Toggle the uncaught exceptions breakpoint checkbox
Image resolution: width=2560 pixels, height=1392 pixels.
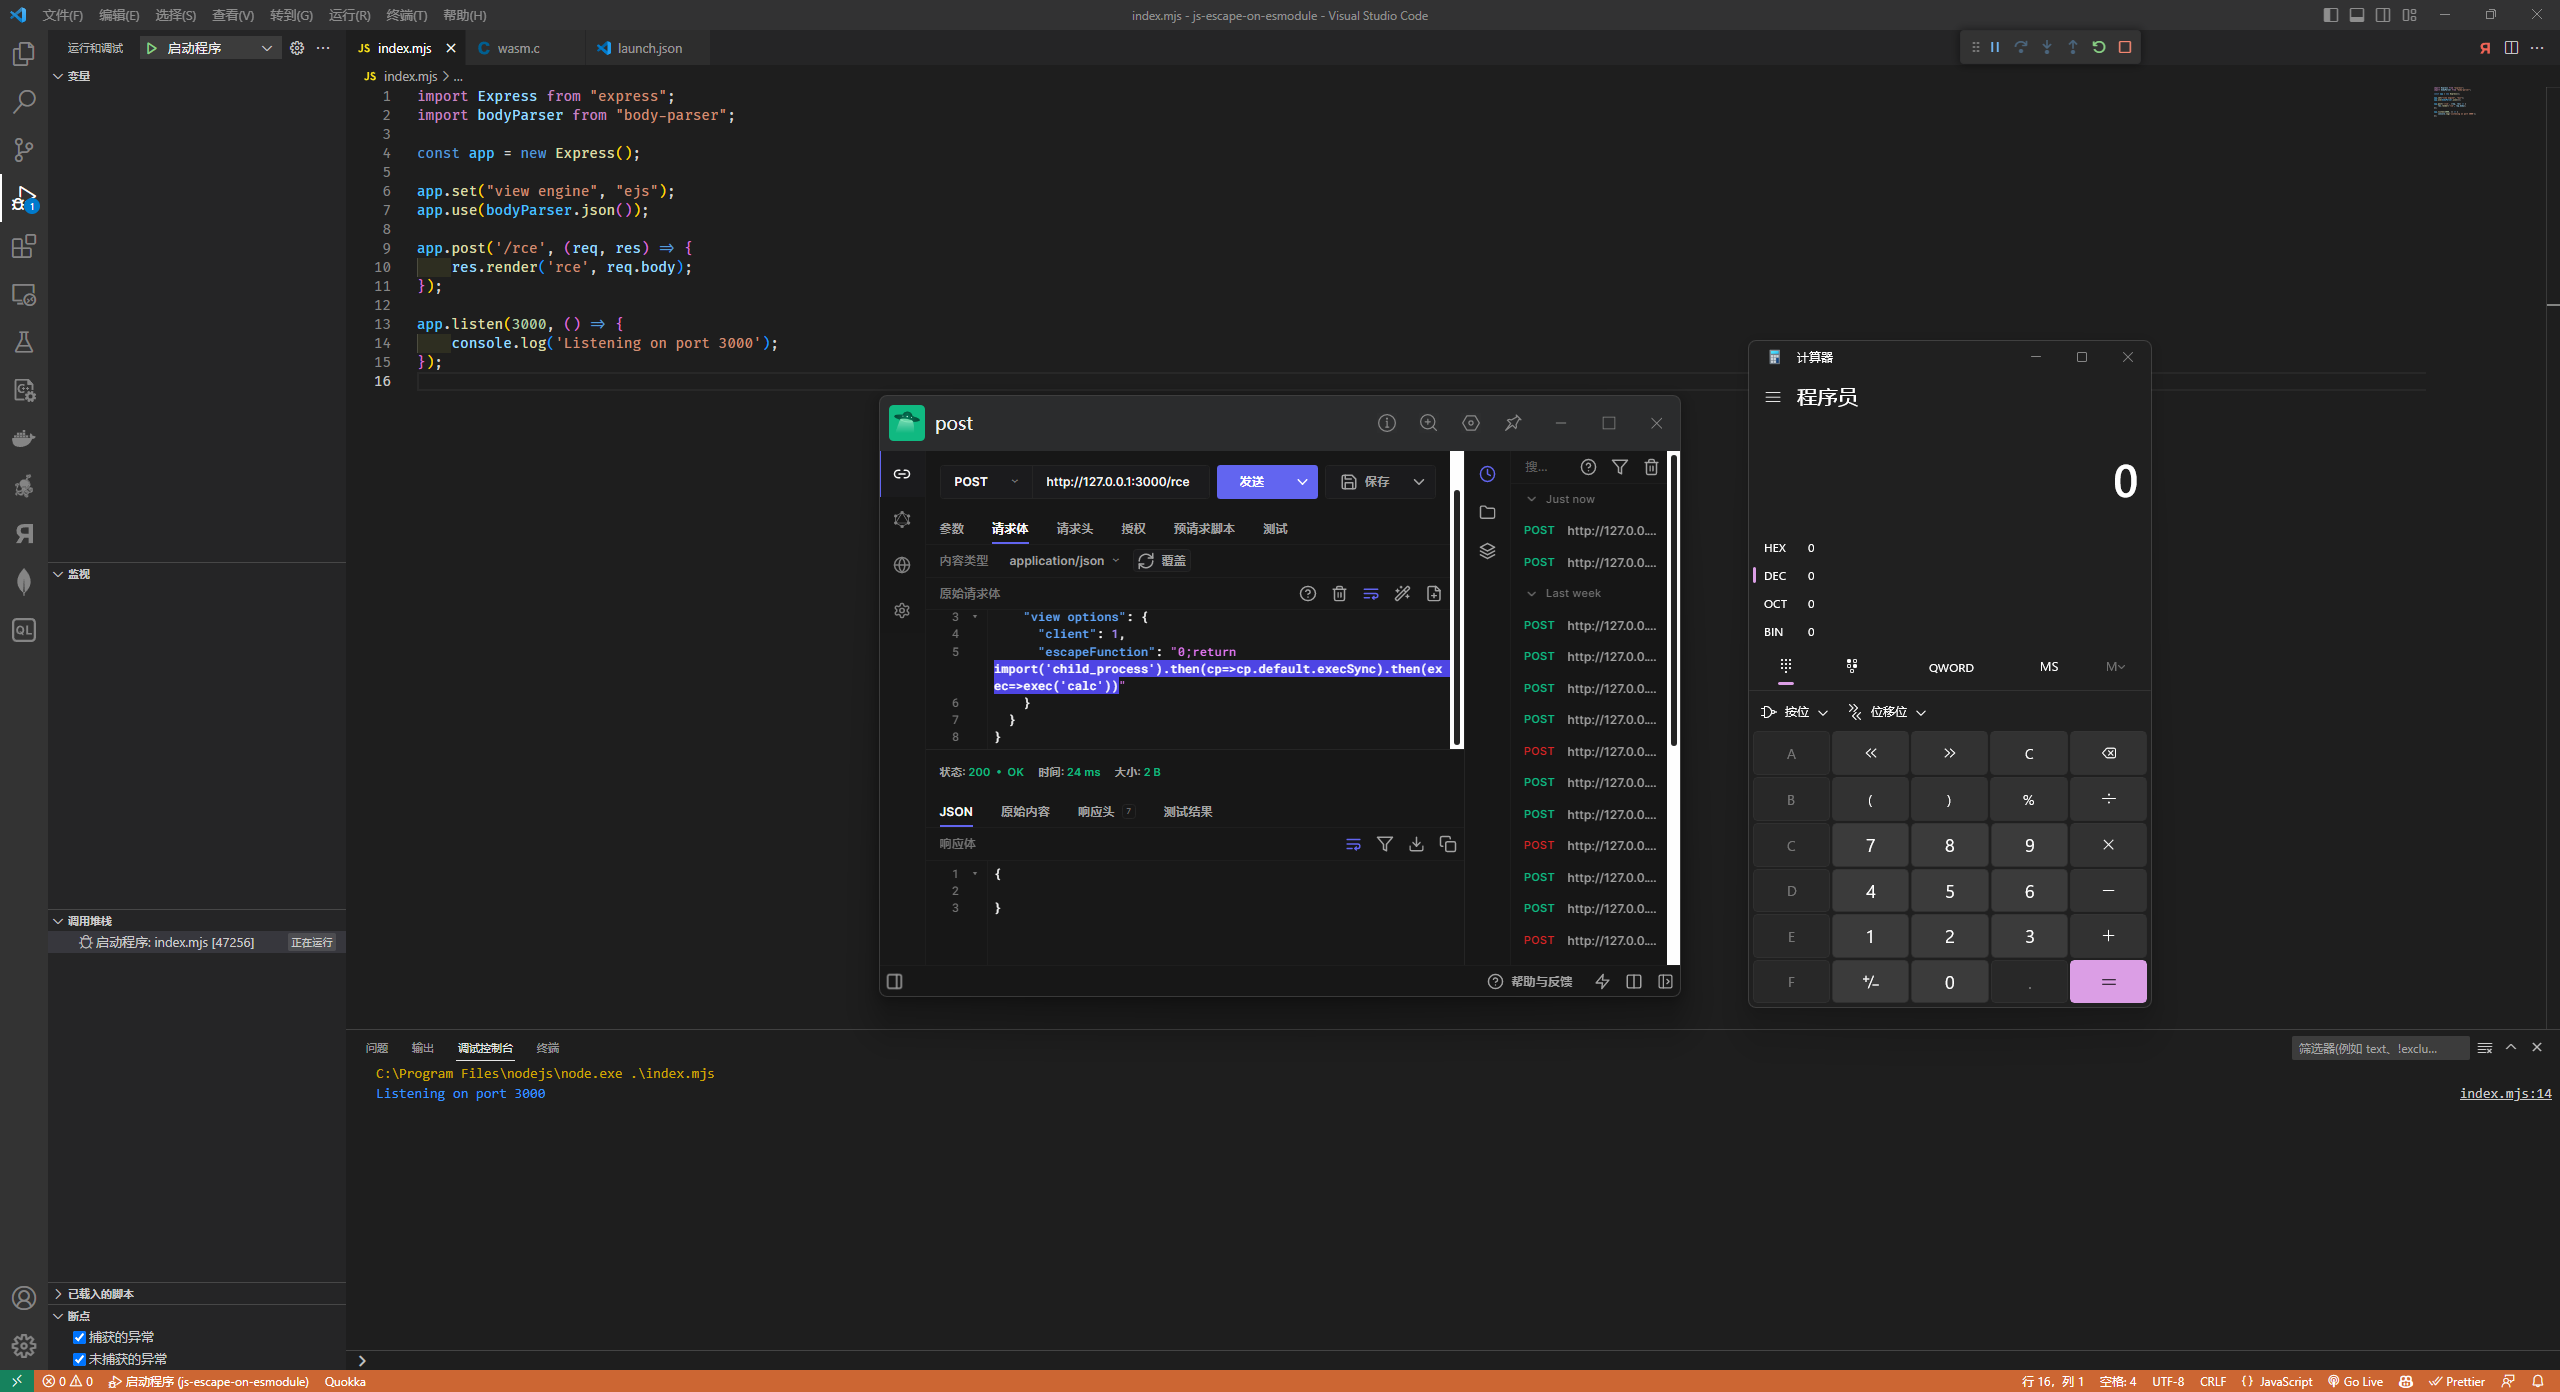(79, 1359)
